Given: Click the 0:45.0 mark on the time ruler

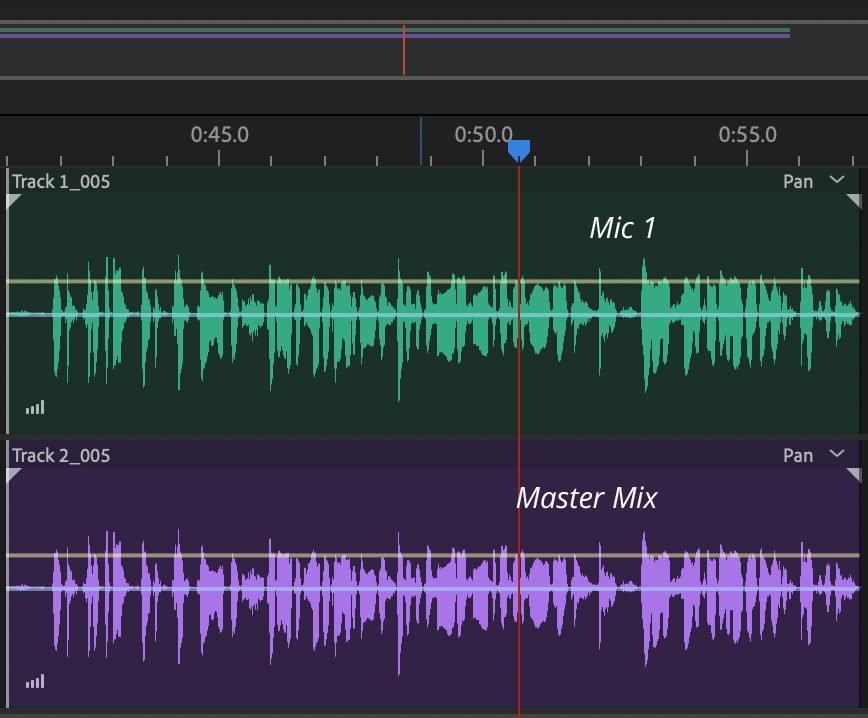Looking at the screenshot, I should point(220,135).
